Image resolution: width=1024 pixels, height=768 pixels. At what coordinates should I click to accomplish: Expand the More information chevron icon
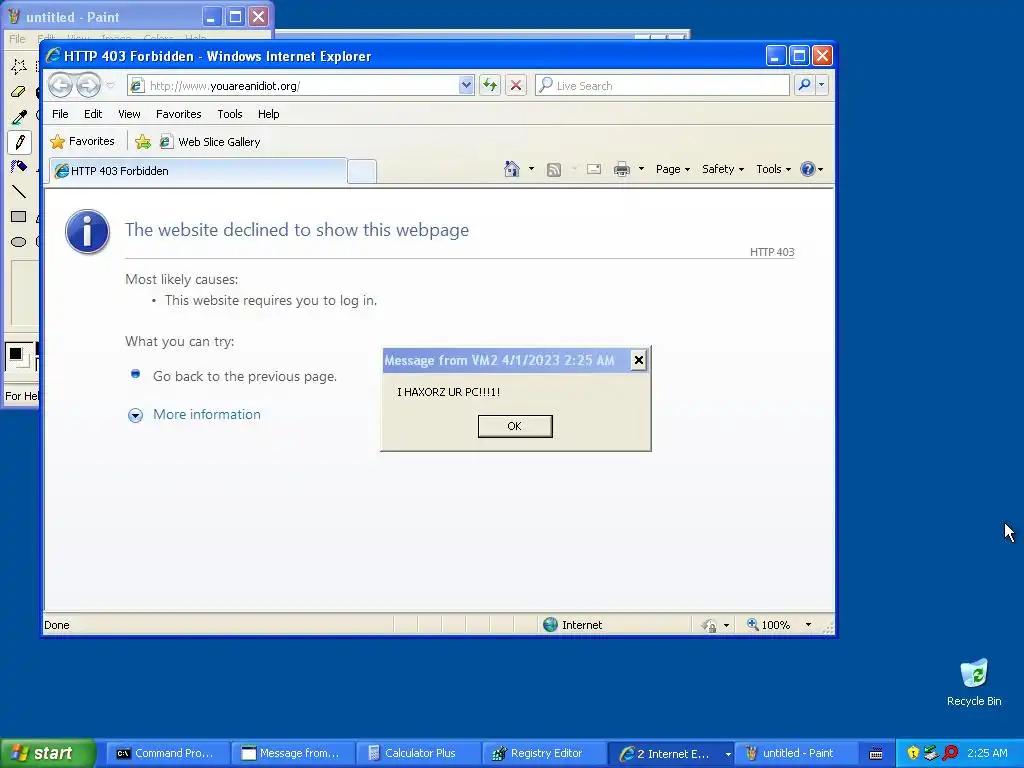(x=135, y=415)
